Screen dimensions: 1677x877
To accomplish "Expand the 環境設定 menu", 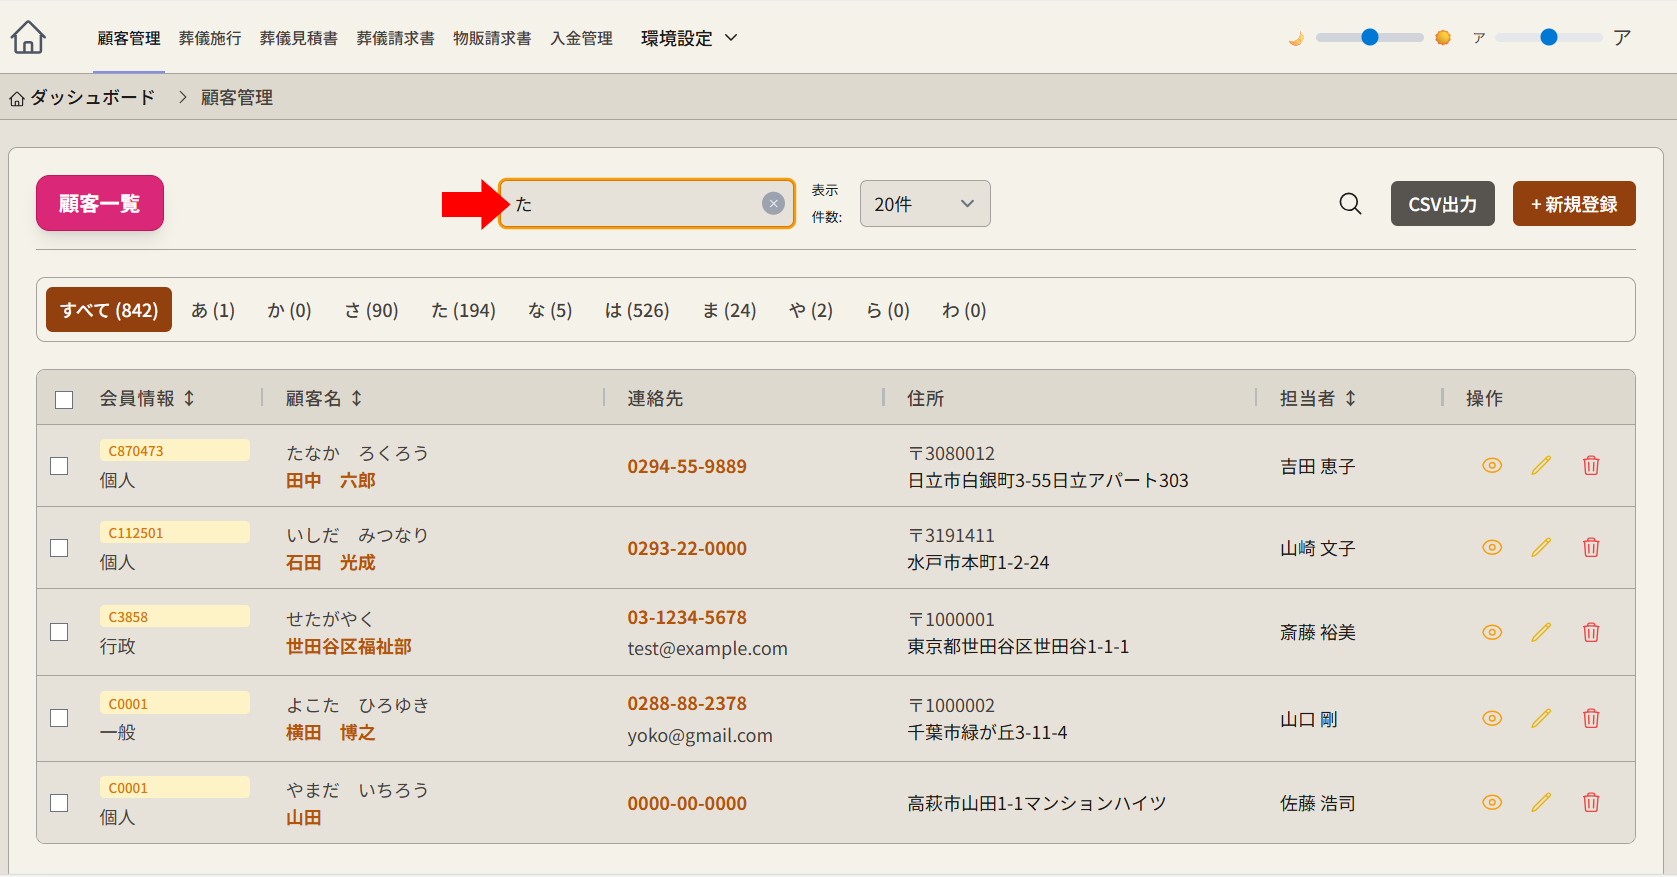I will pyautogui.click(x=688, y=38).
